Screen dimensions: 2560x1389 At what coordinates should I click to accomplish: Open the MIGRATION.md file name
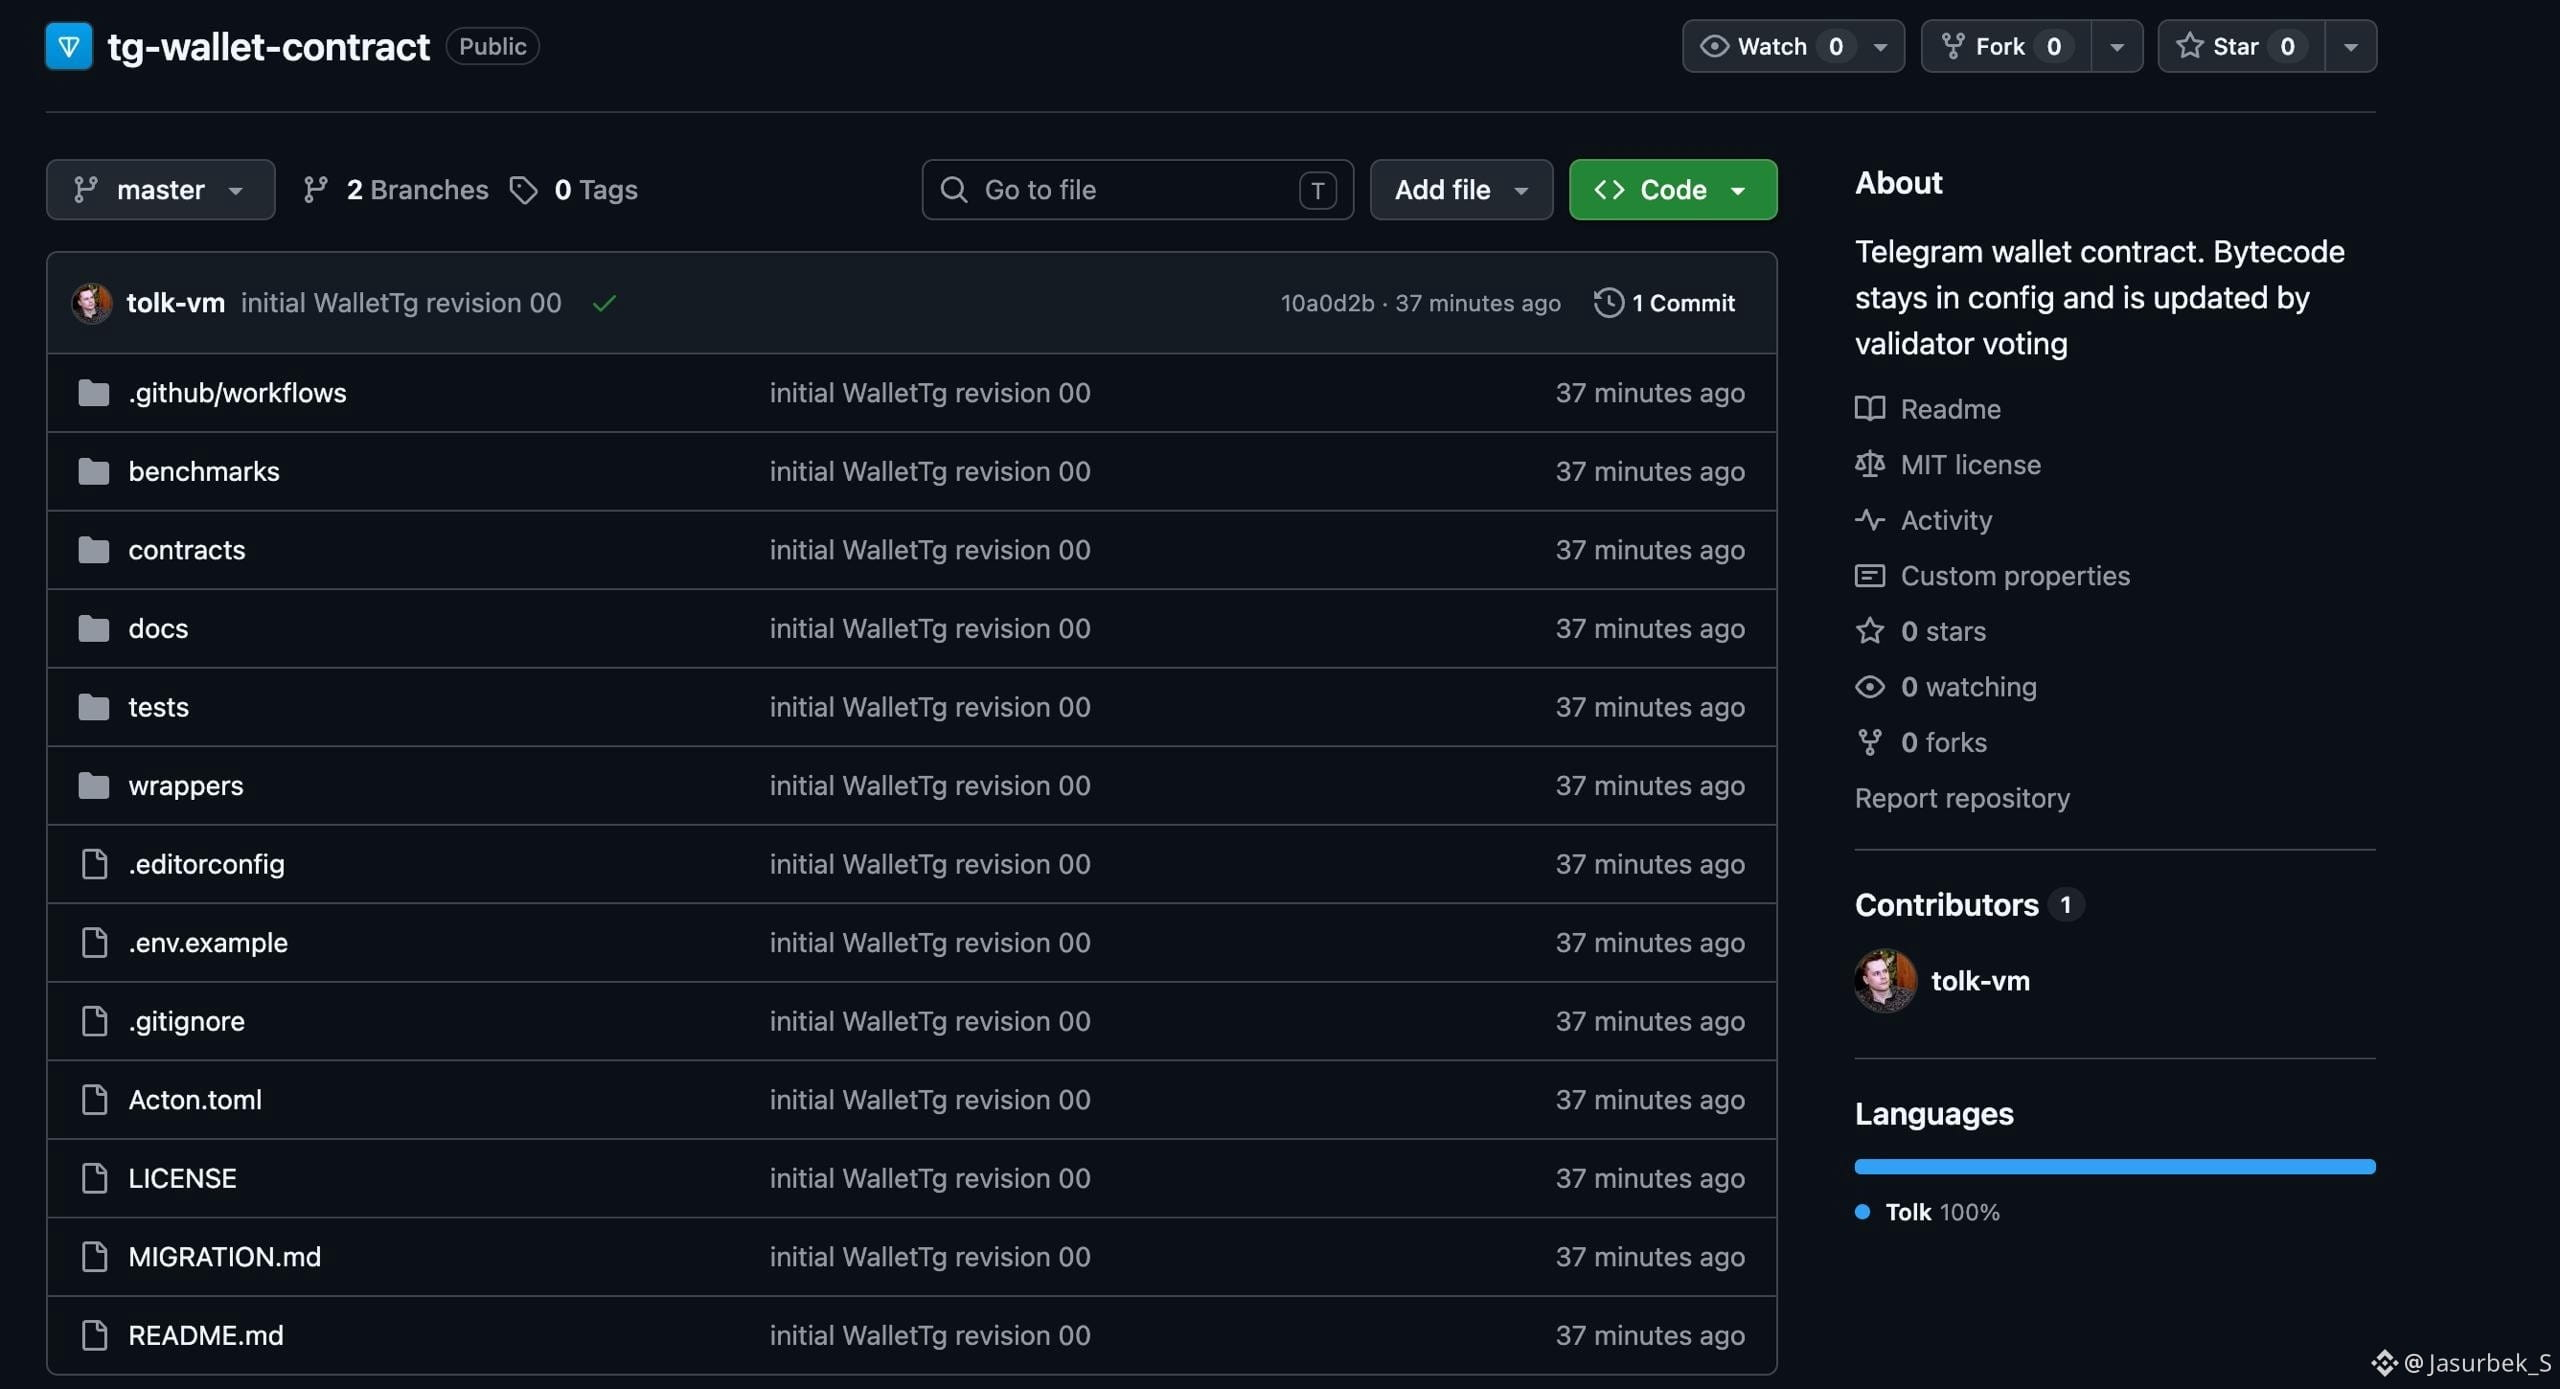tap(225, 1257)
